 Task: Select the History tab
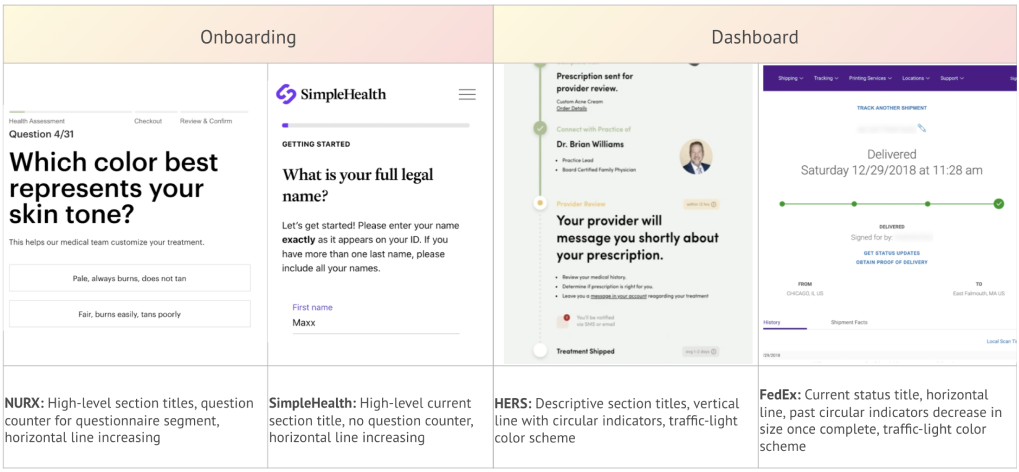coord(772,323)
